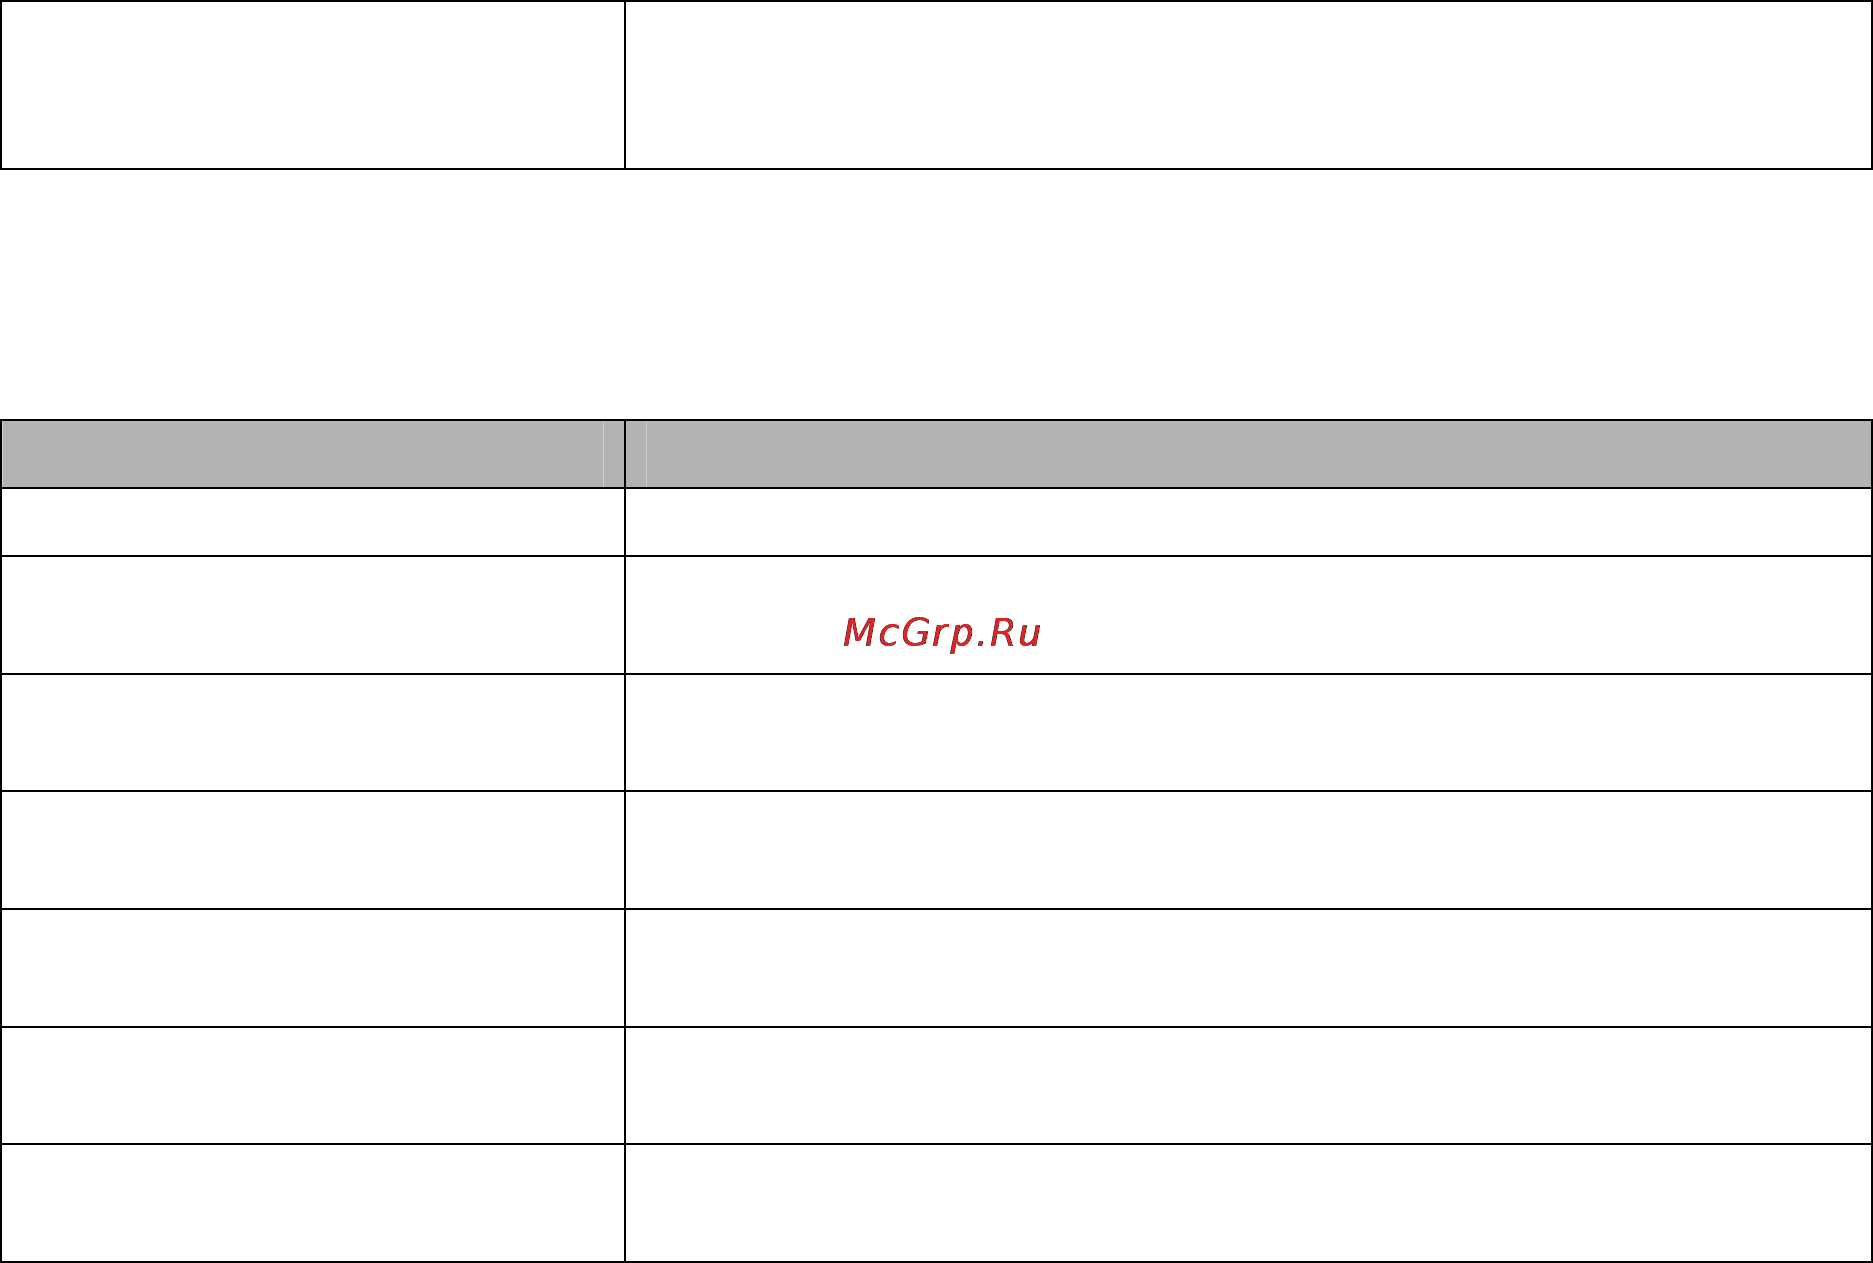Screen dimensions: 1873x1263
Task: Select the narrow cell in fifth row below header
Action: 313,968
